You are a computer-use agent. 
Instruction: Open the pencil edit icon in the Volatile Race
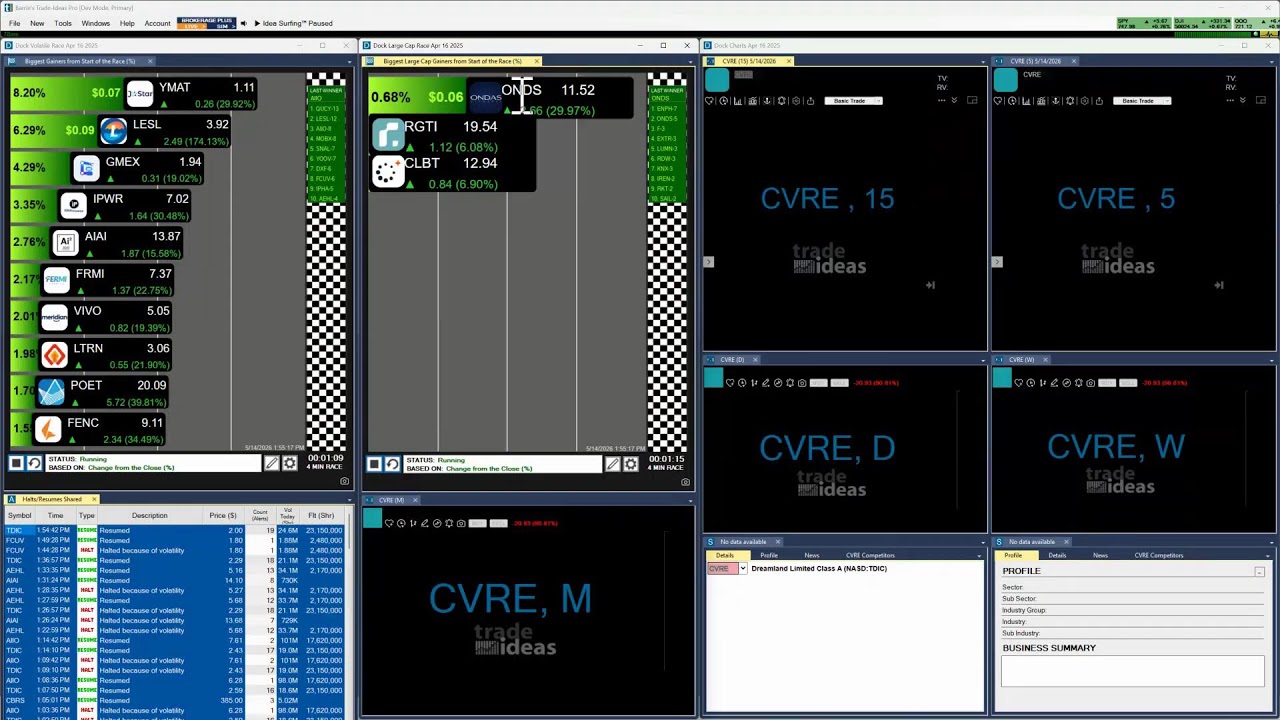point(271,463)
